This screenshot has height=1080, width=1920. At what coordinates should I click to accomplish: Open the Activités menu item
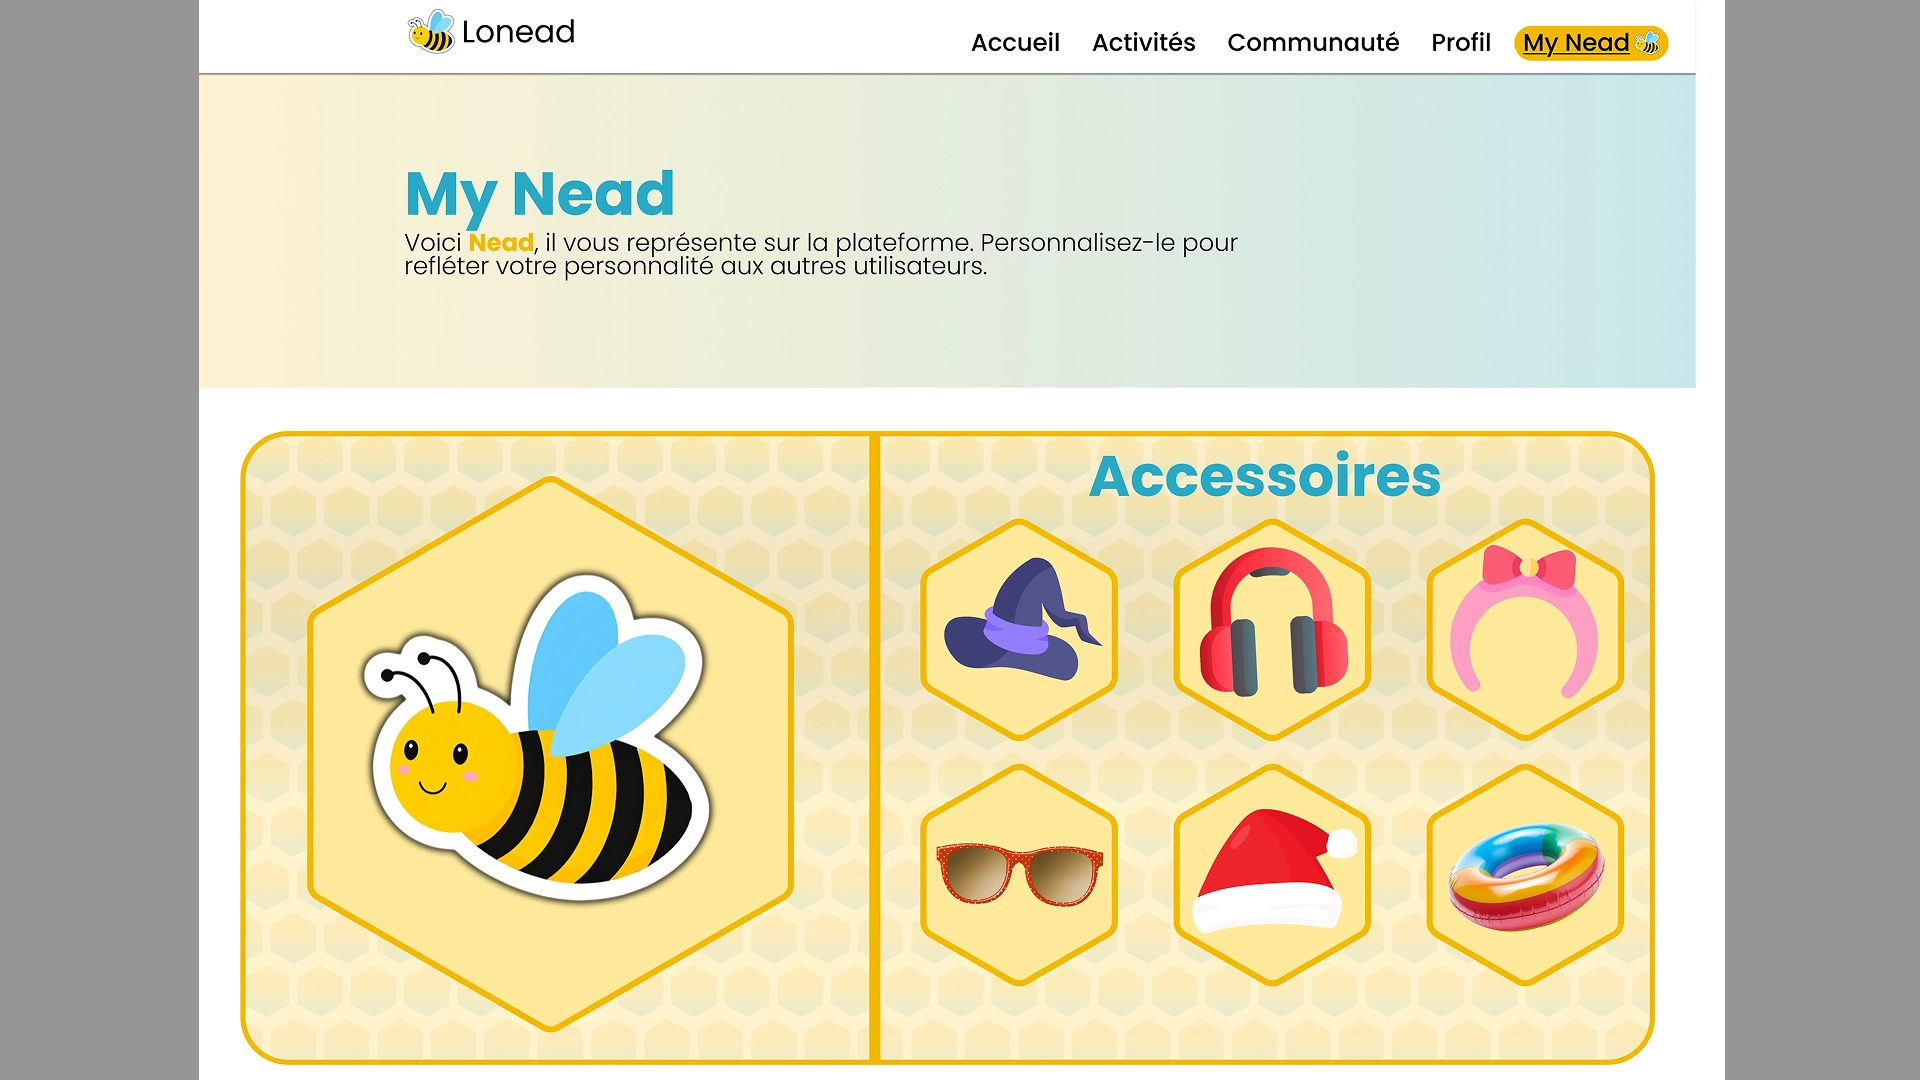coord(1143,43)
